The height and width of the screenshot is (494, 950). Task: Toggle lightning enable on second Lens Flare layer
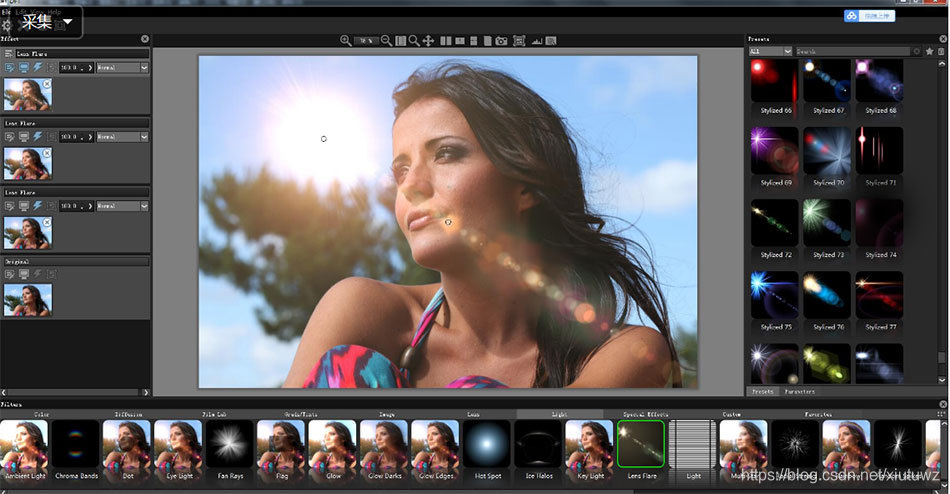click(x=38, y=137)
